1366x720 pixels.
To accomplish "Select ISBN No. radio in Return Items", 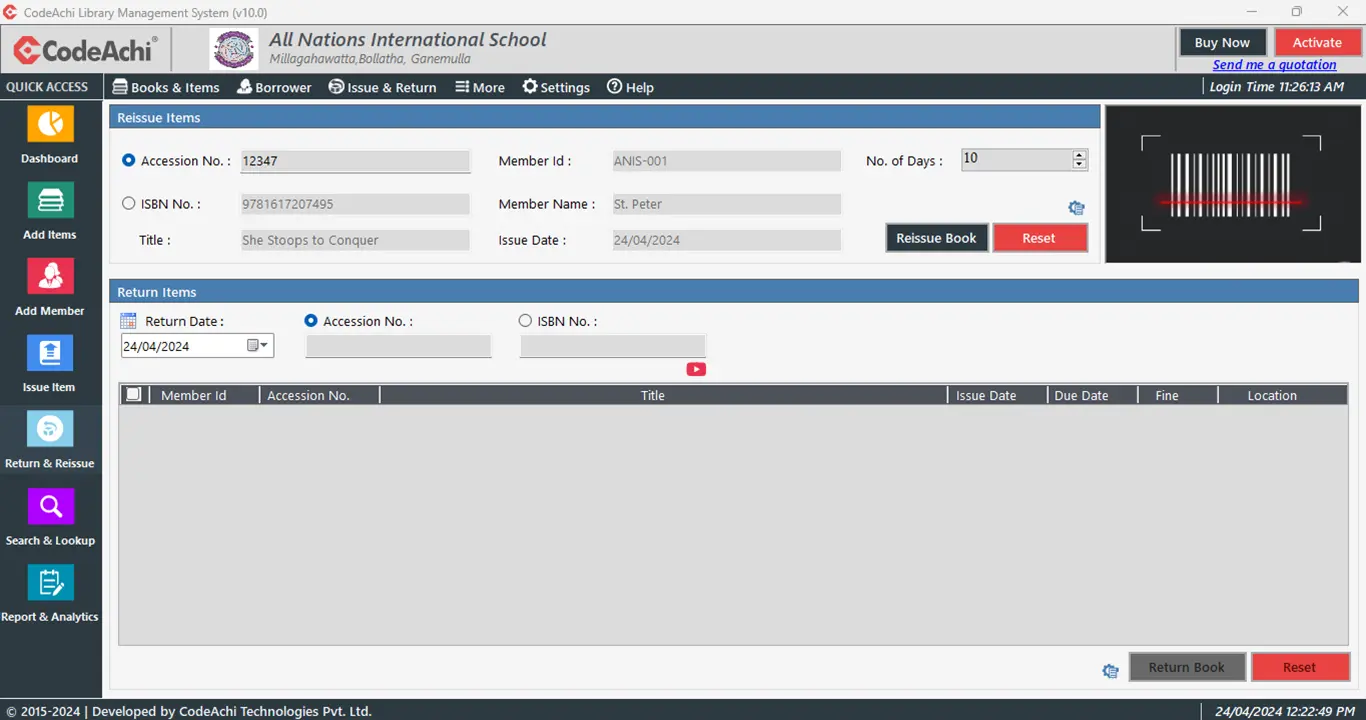I will pyautogui.click(x=525, y=321).
